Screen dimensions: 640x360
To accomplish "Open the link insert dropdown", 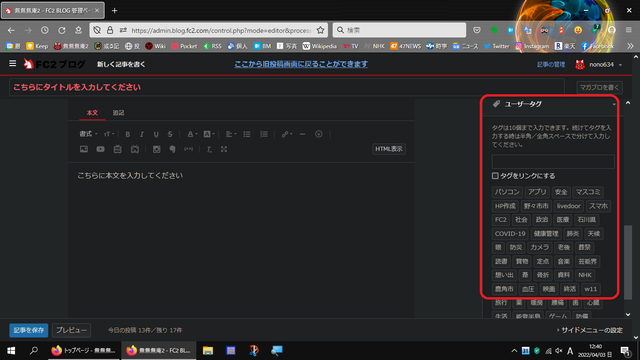I will pos(287,134).
